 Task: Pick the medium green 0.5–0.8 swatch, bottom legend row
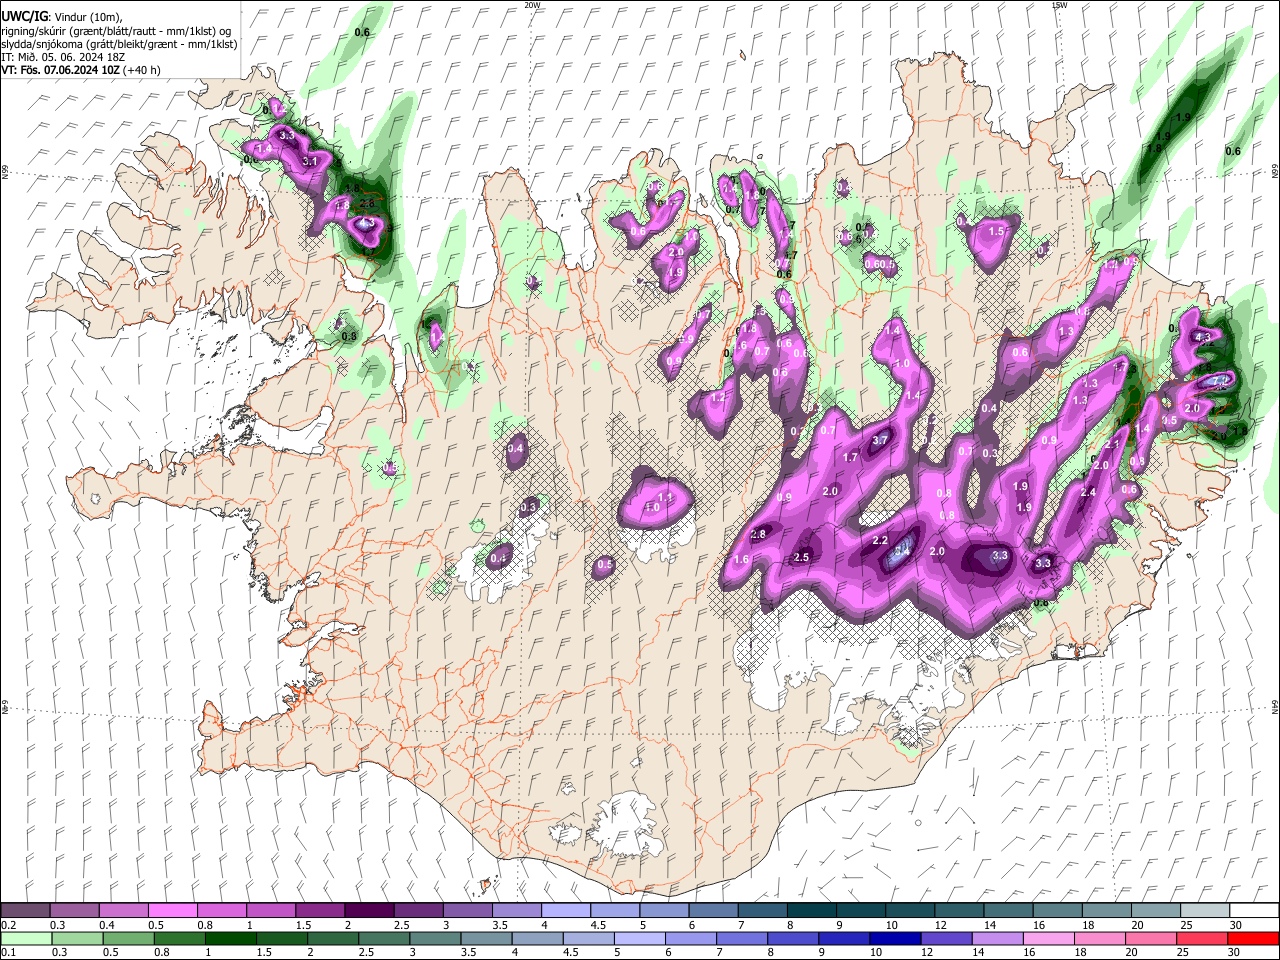[x=128, y=938]
